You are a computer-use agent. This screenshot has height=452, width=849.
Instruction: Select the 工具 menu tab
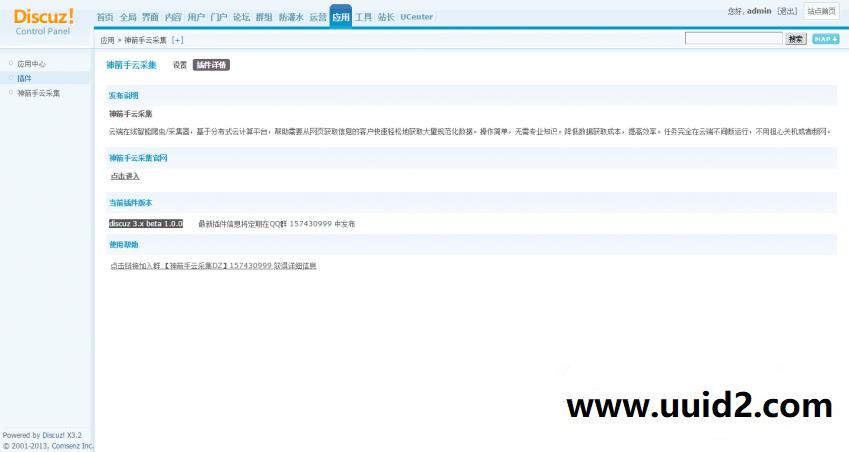(x=363, y=17)
